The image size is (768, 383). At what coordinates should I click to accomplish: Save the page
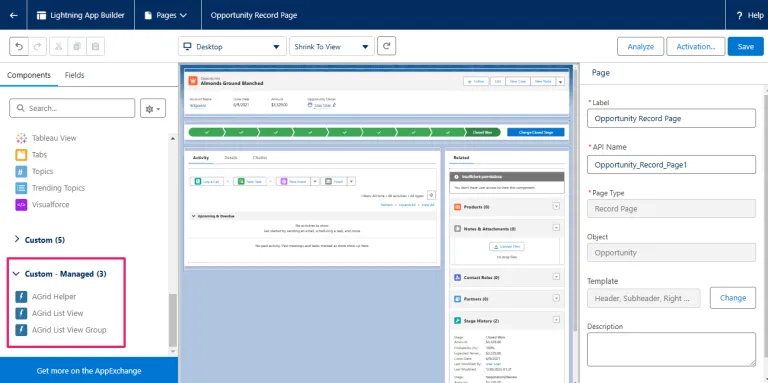745,47
